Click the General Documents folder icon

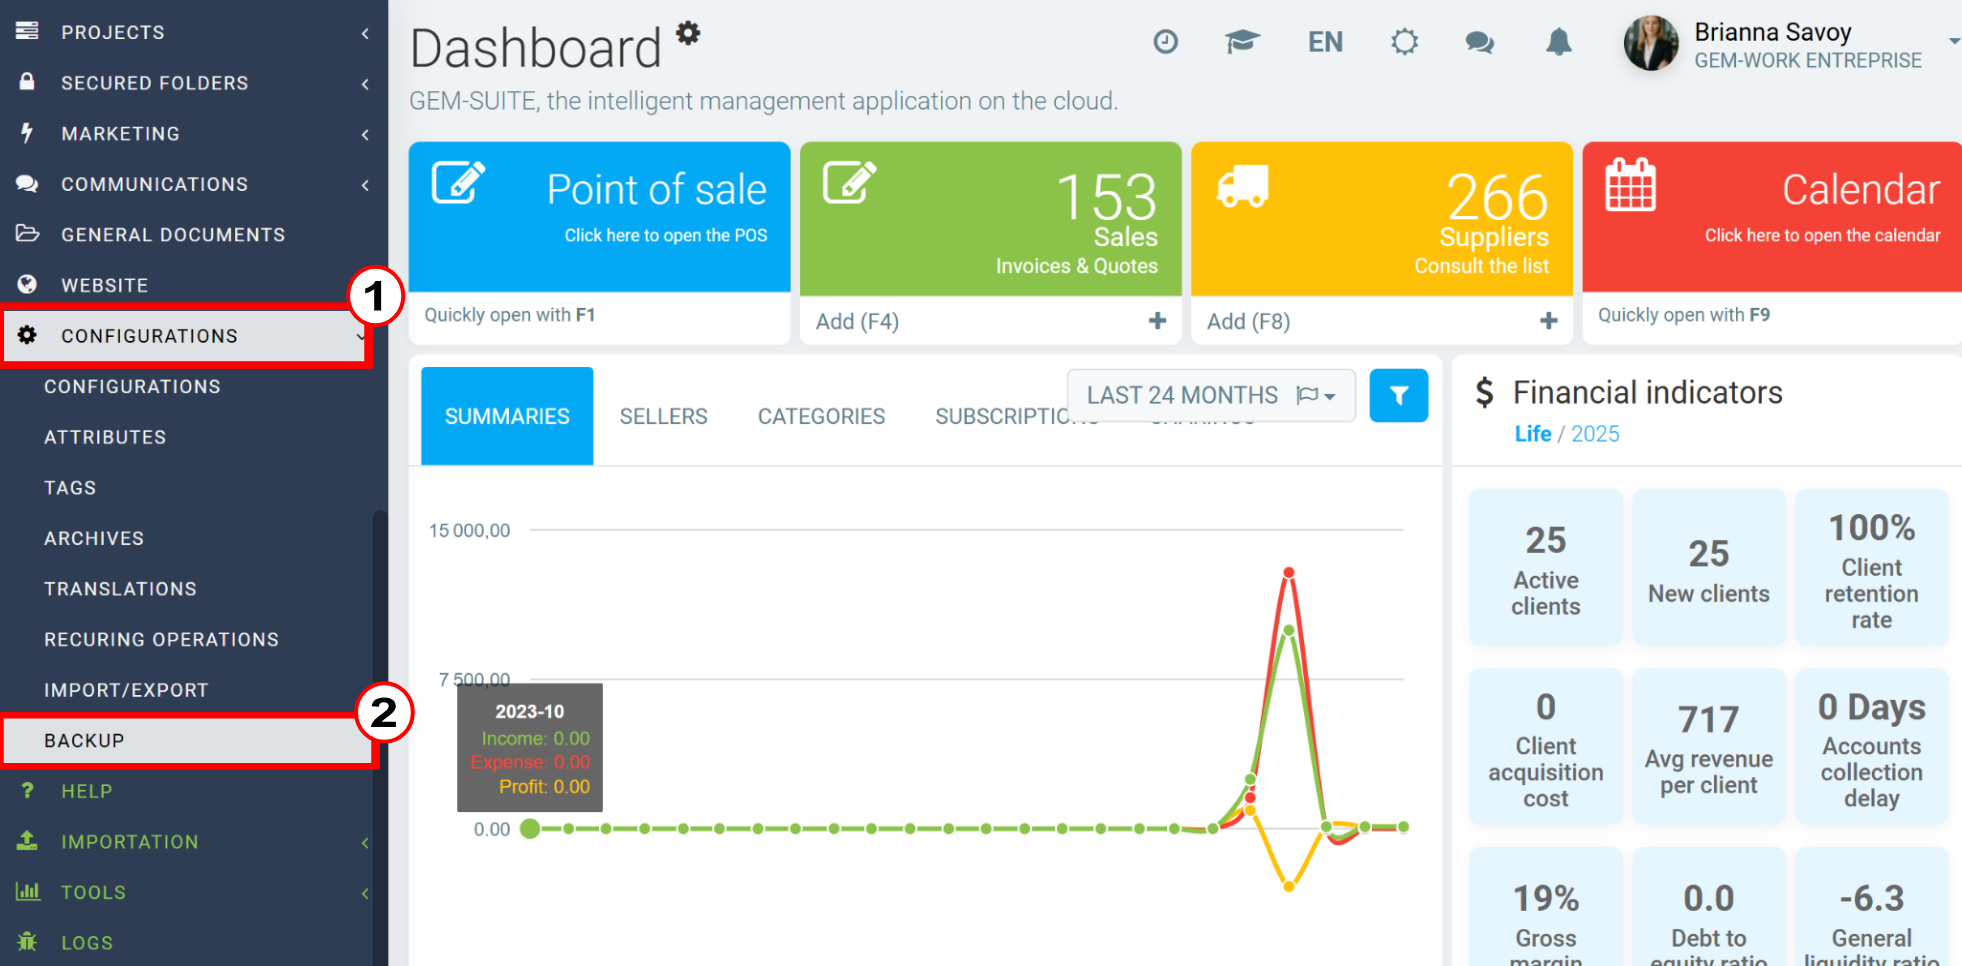click(27, 234)
